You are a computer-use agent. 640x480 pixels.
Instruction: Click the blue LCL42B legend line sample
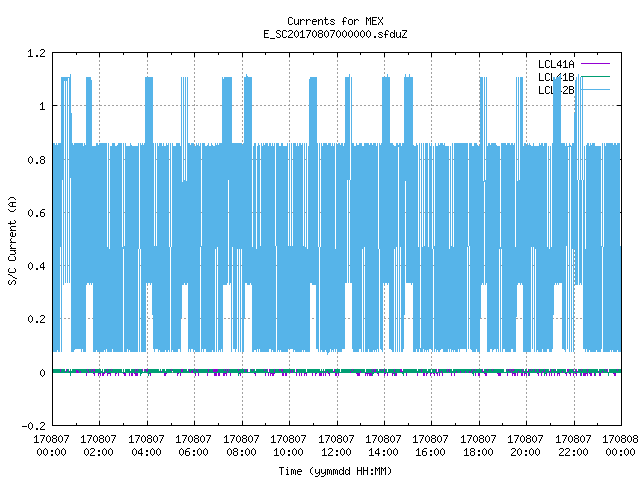pyautogui.click(x=595, y=89)
